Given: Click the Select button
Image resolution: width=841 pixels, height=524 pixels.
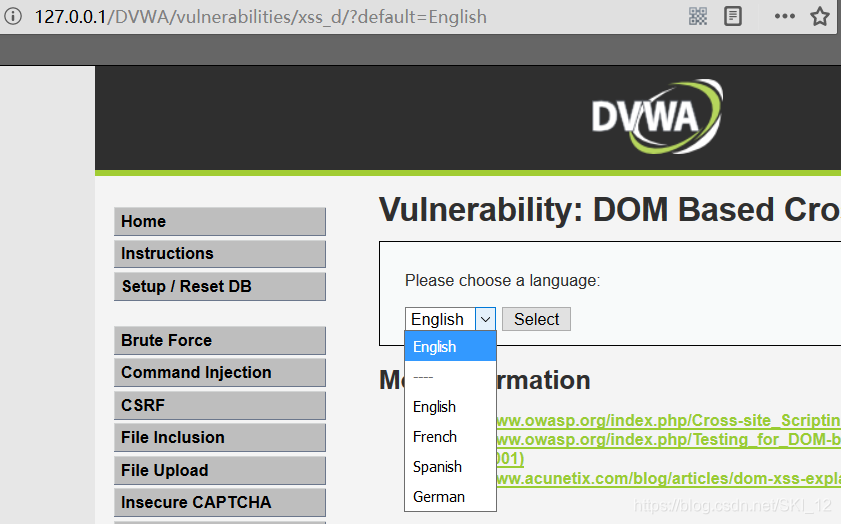Looking at the screenshot, I should [x=536, y=320].
